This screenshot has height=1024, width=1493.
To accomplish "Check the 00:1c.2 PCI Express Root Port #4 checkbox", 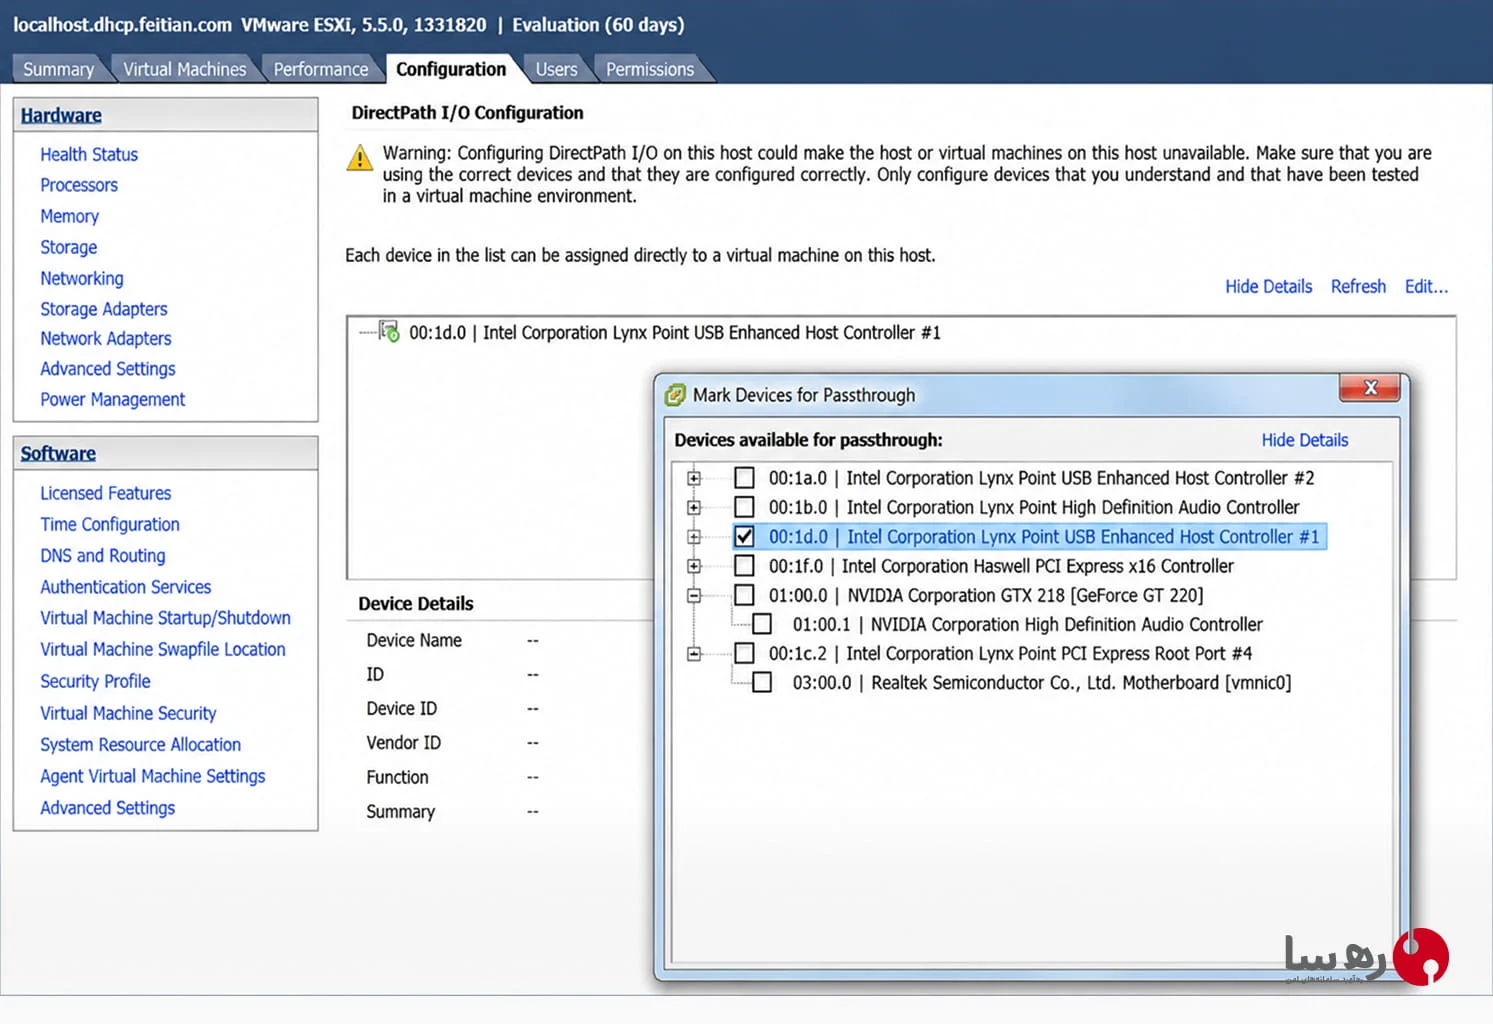I will 744,653.
